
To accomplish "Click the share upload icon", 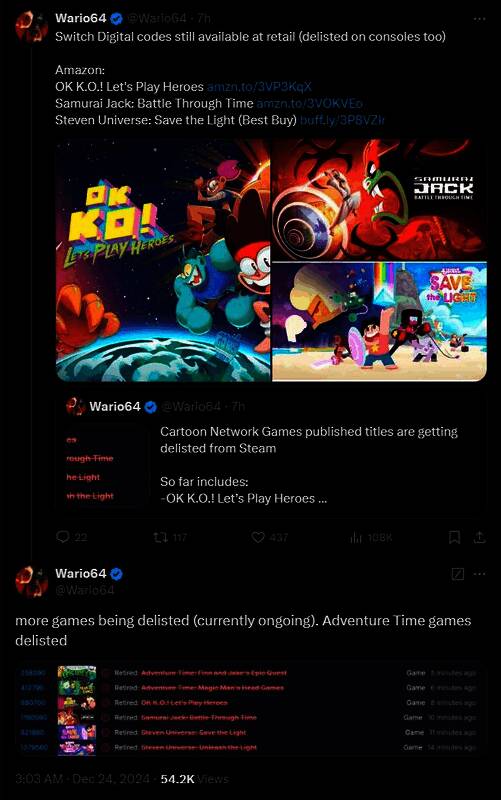I will [x=479, y=537].
